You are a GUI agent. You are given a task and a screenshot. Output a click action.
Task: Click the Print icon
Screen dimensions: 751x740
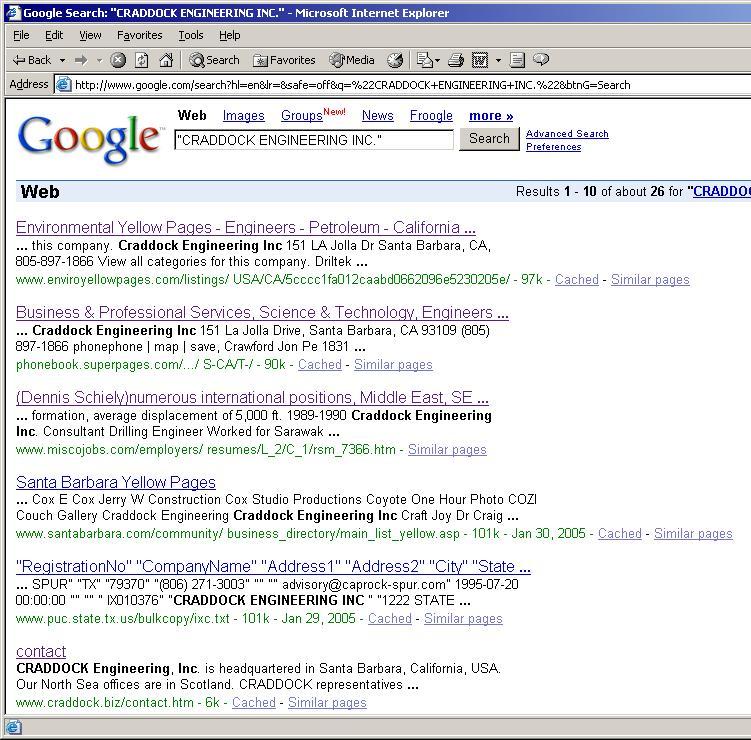(455, 60)
